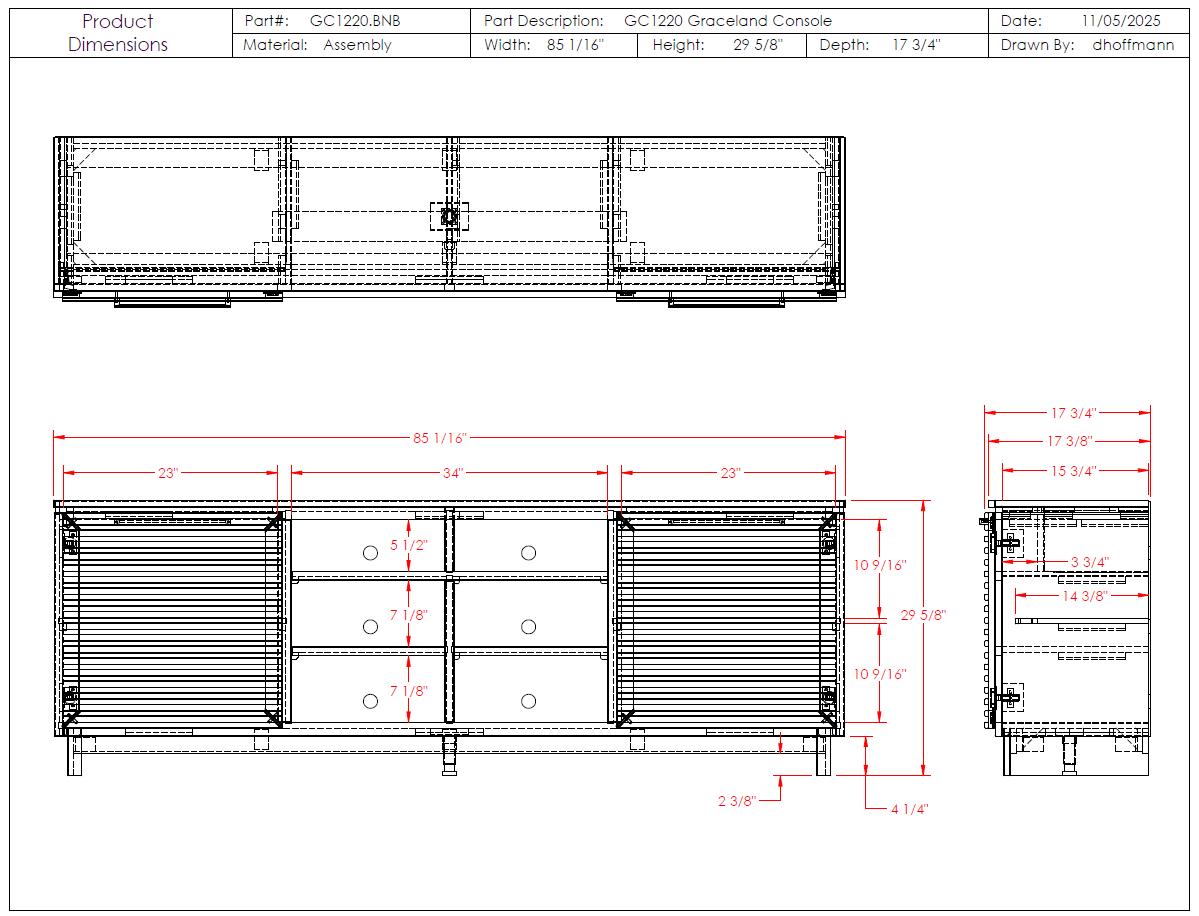Select the center square hardware in top view
This screenshot has height=916, width=1199.
450,216
